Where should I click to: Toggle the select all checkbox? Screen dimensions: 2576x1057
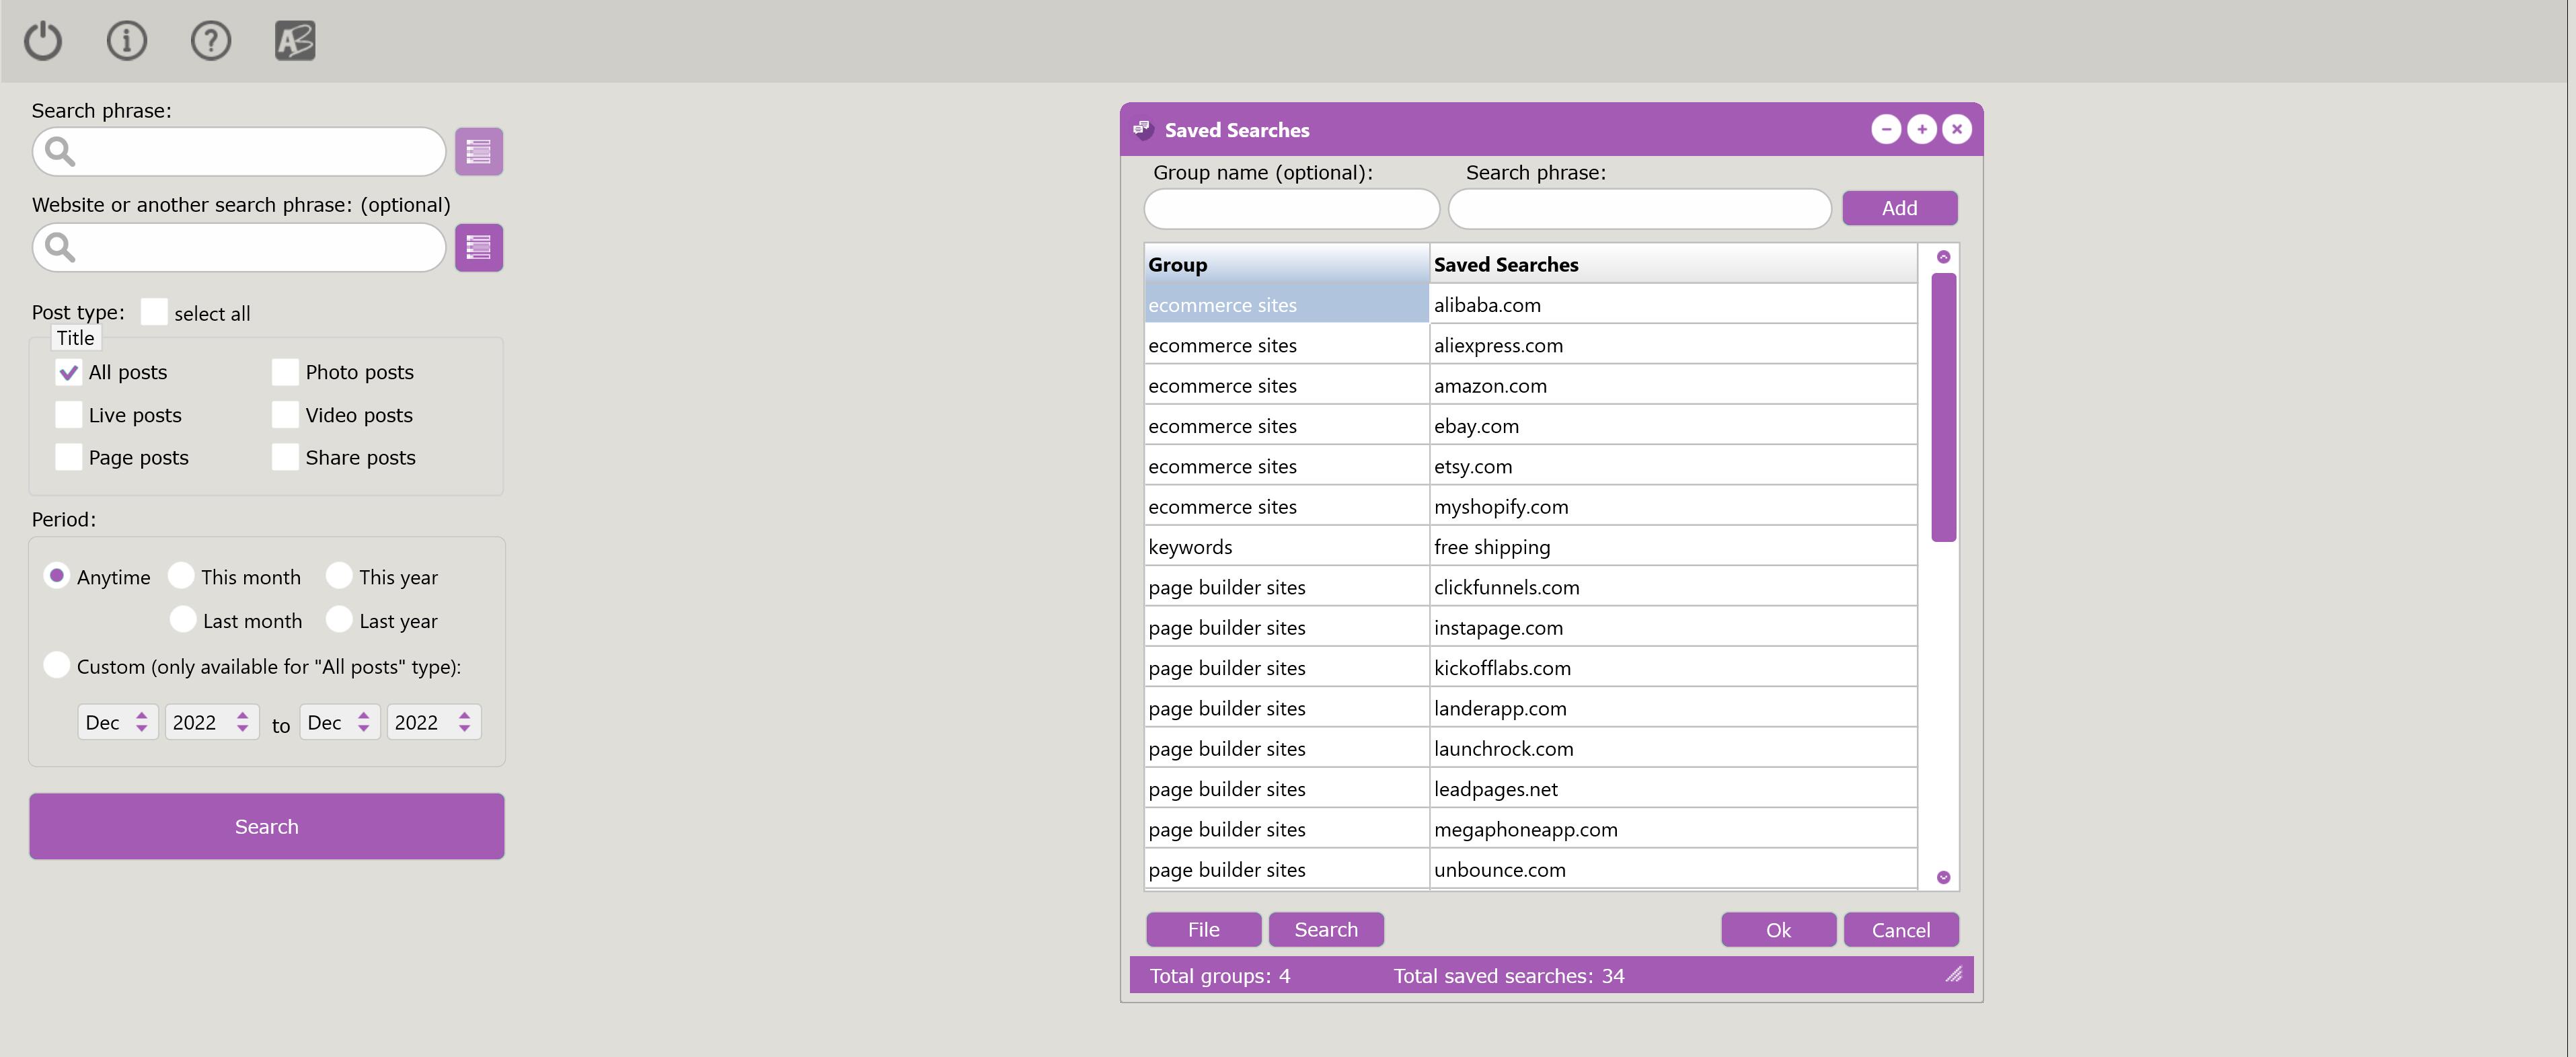154,312
